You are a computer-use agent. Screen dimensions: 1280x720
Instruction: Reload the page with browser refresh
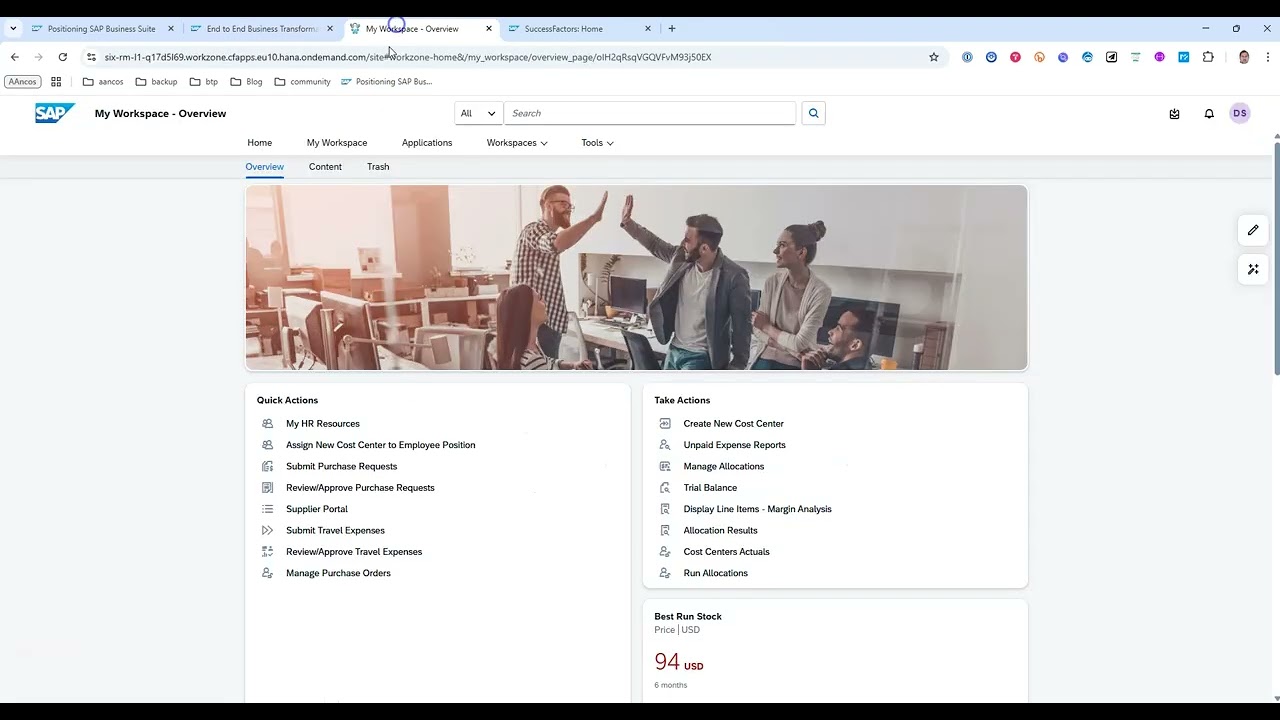click(x=63, y=57)
